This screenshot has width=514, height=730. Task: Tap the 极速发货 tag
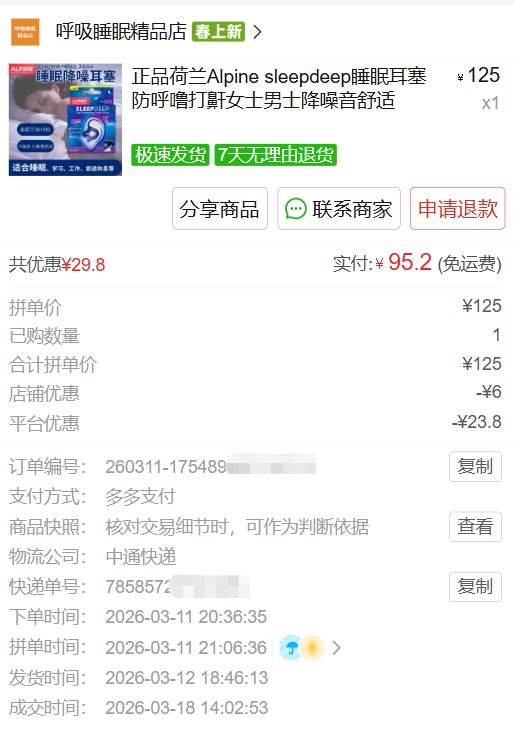(170, 155)
